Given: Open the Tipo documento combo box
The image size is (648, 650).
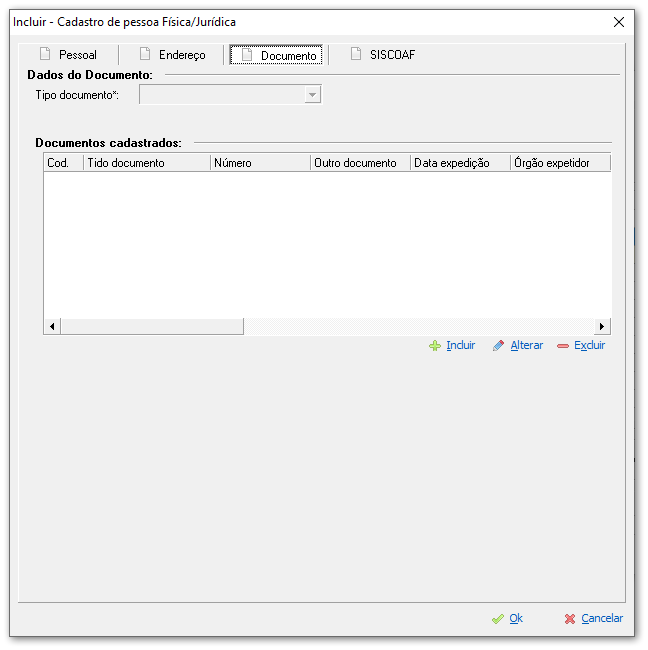Looking at the screenshot, I should (x=230, y=95).
